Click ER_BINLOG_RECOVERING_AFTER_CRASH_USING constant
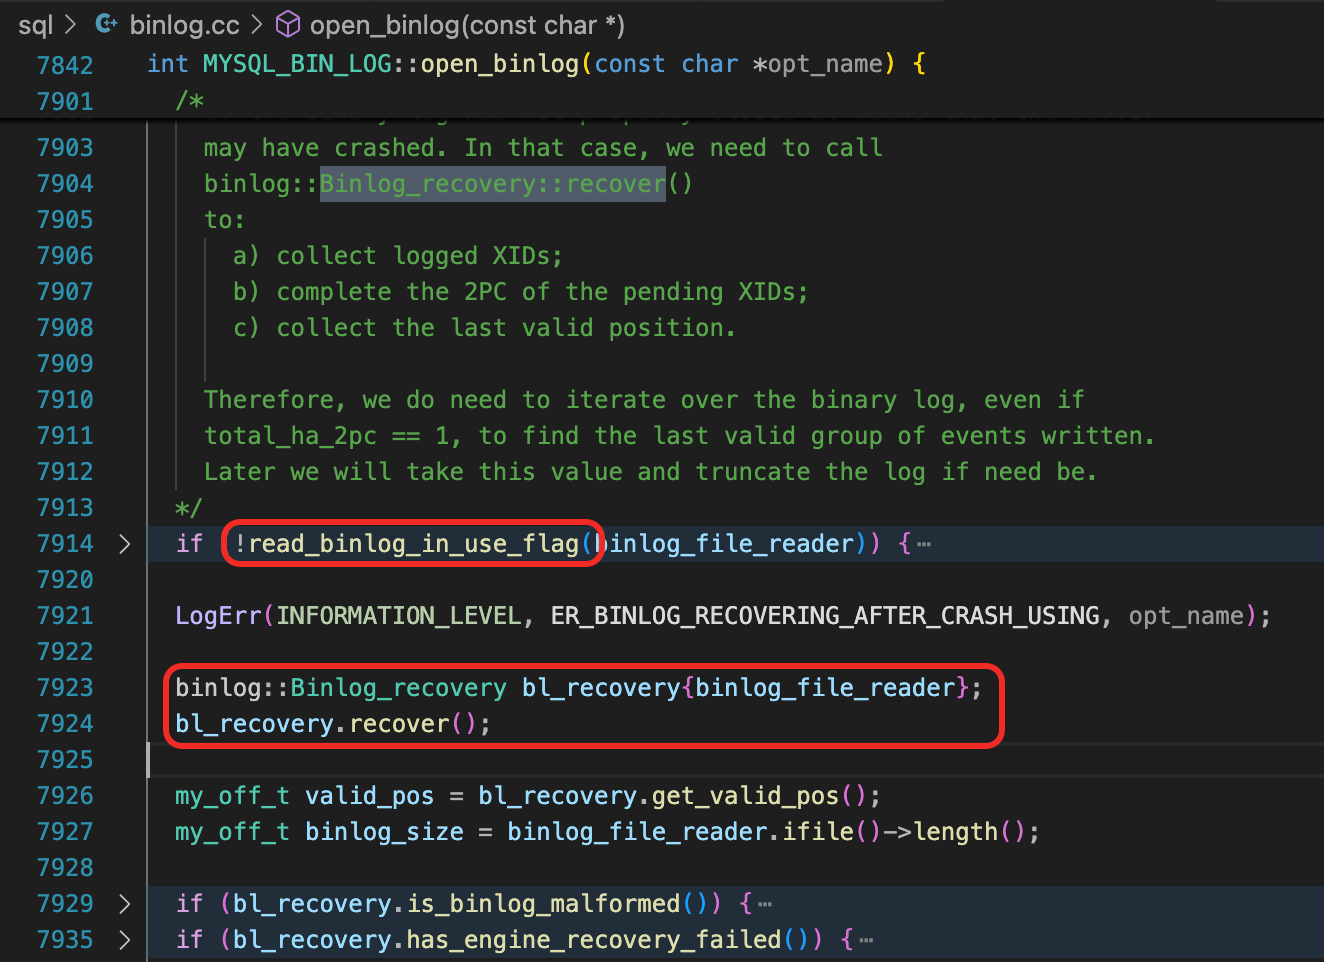This screenshot has height=962, width=1324. (824, 616)
